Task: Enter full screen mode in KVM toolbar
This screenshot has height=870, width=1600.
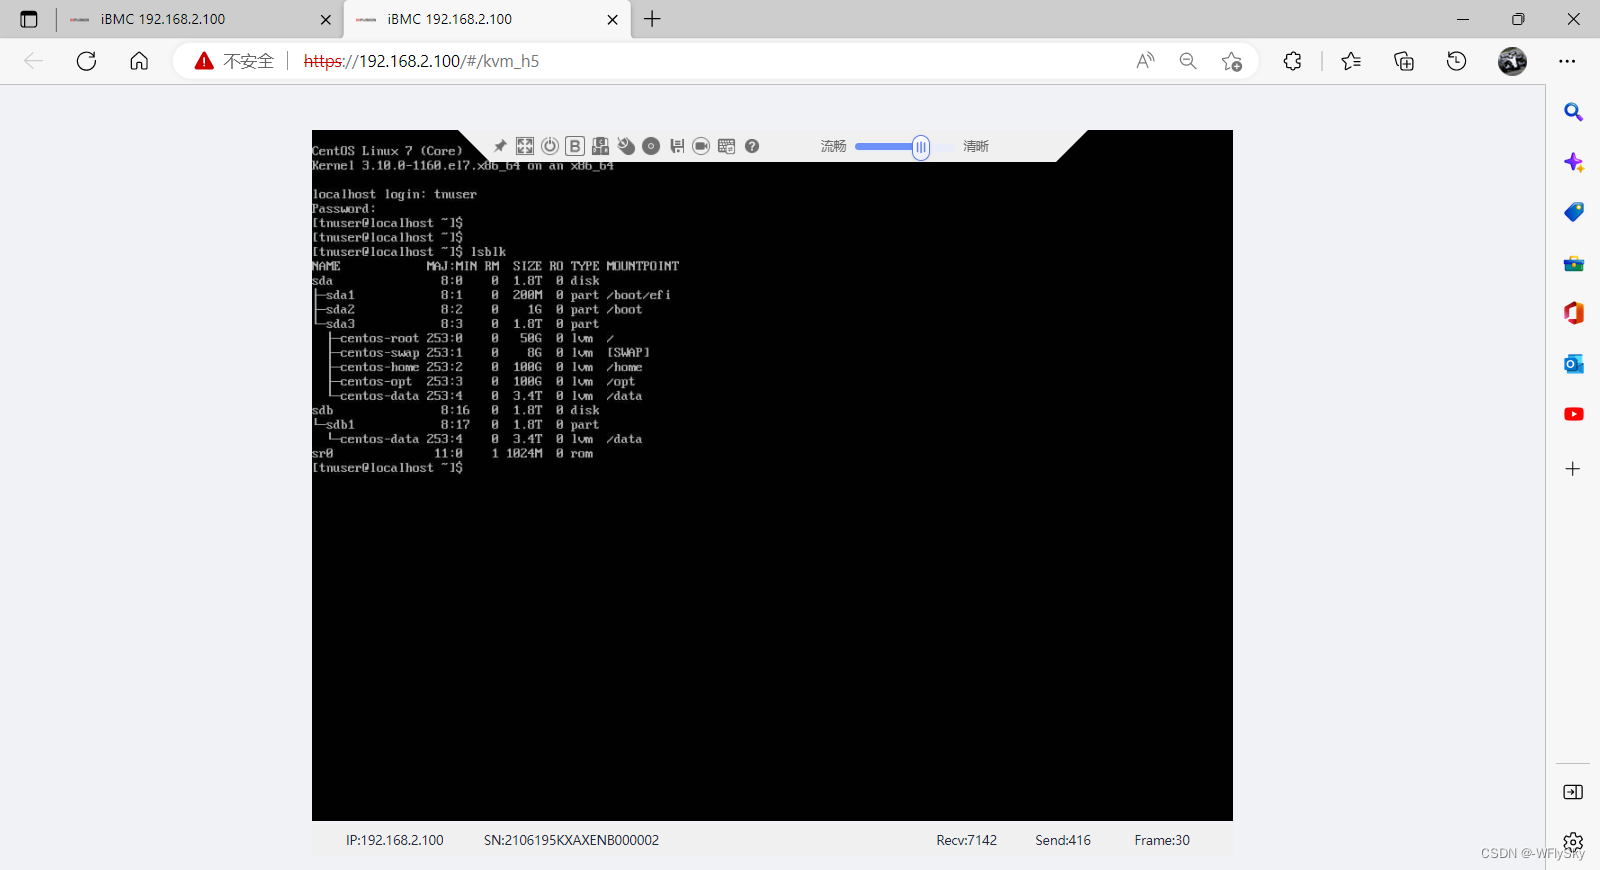Action: (x=525, y=146)
